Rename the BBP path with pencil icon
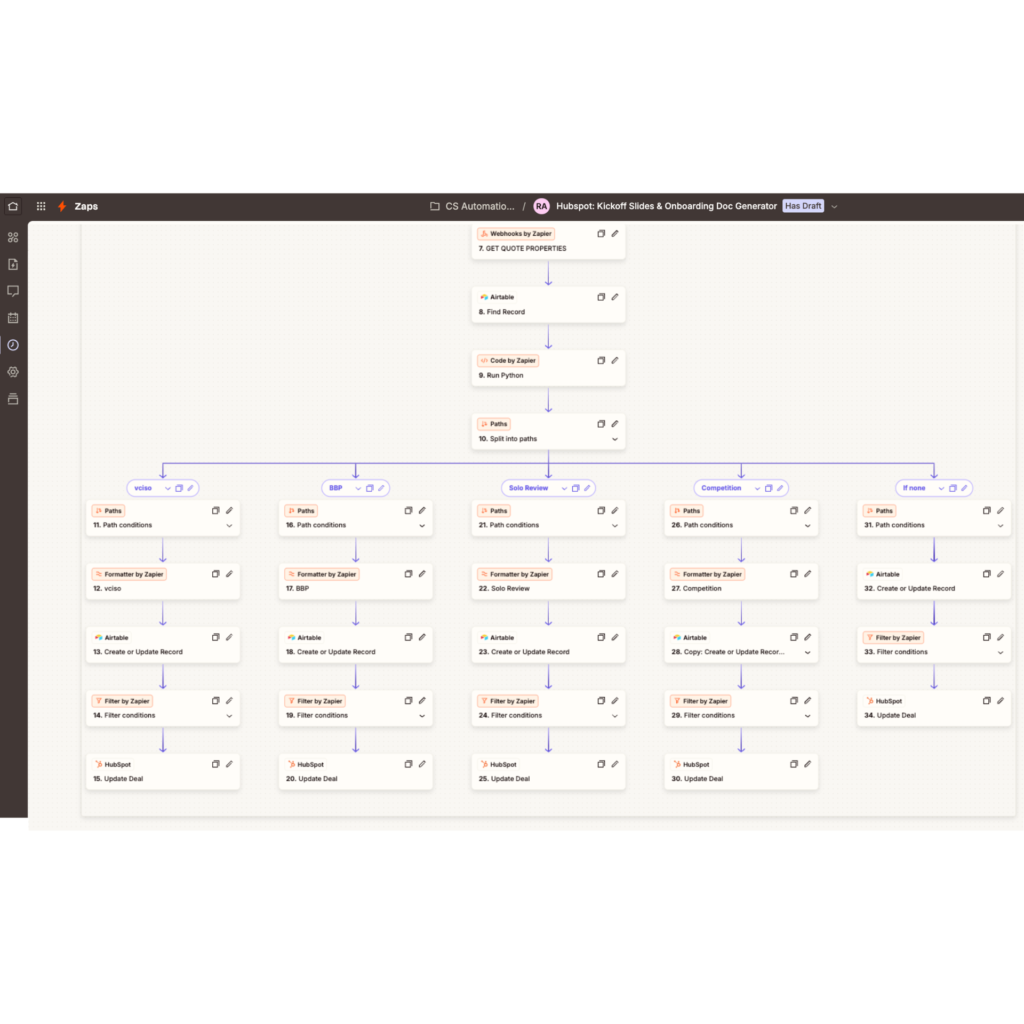The width and height of the screenshot is (1024, 1024). click(x=381, y=488)
